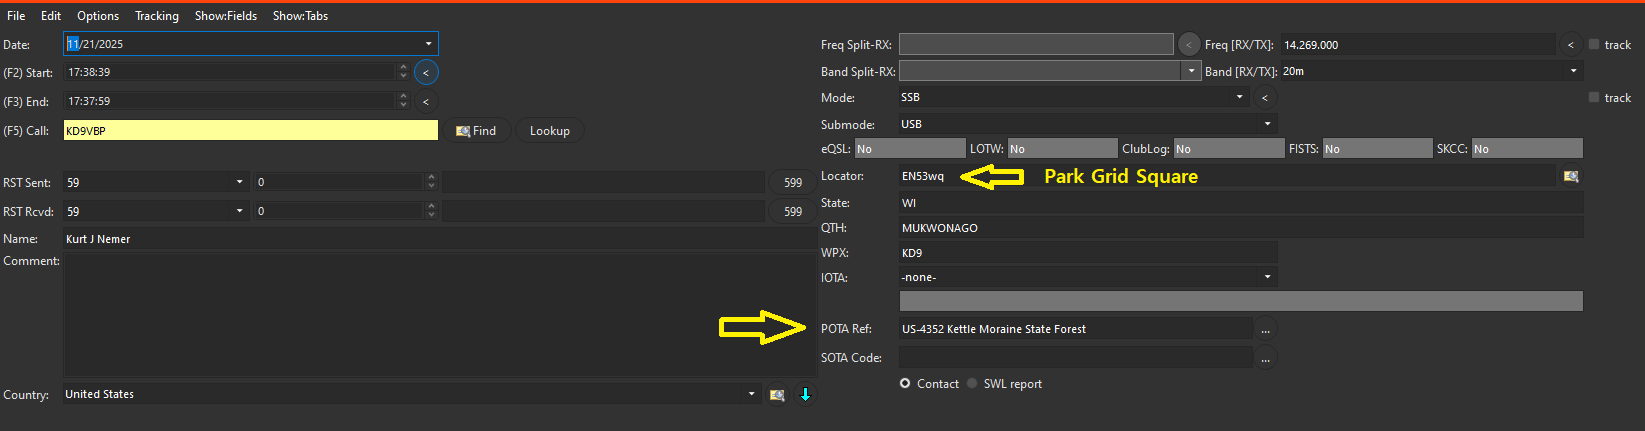The height and width of the screenshot is (431, 1645).
Task: Open the Tracking menu
Action: click(157, 16)
